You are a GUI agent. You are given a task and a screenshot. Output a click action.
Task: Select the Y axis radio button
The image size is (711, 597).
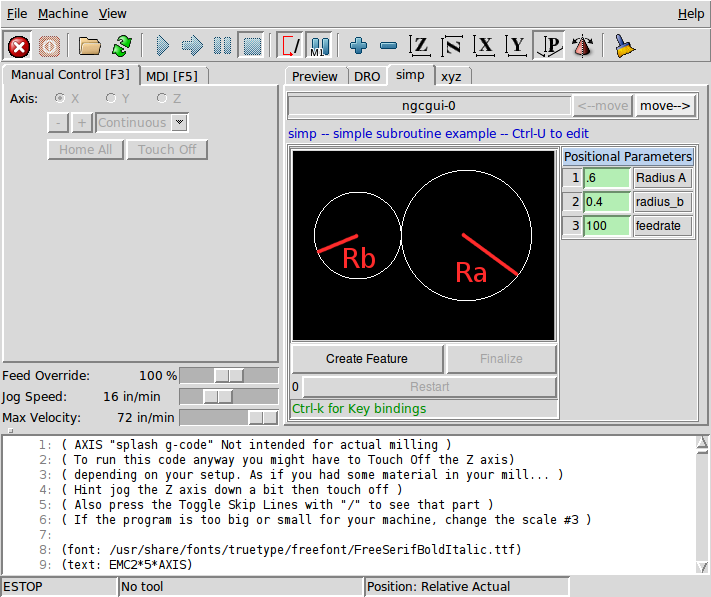tap(111, 98)
